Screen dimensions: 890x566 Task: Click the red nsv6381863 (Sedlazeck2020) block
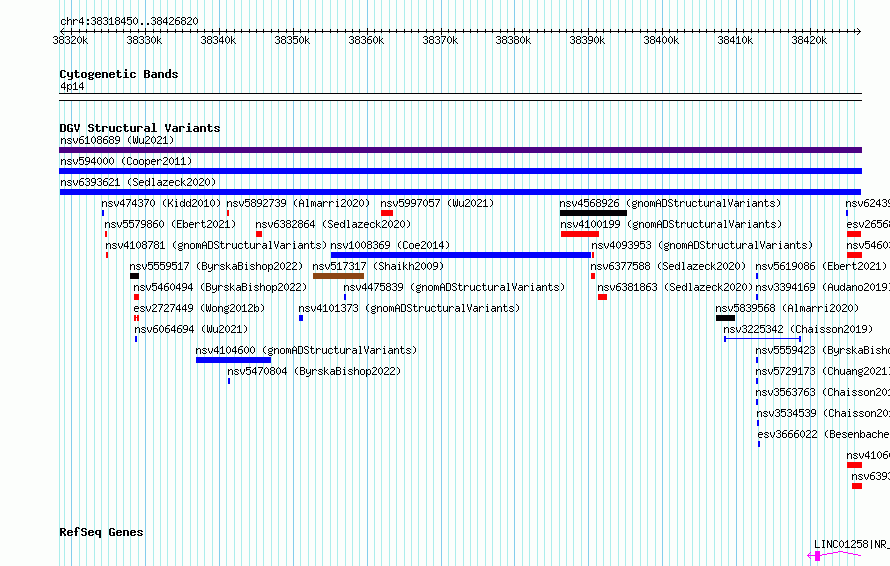click(x=602, y=297)
